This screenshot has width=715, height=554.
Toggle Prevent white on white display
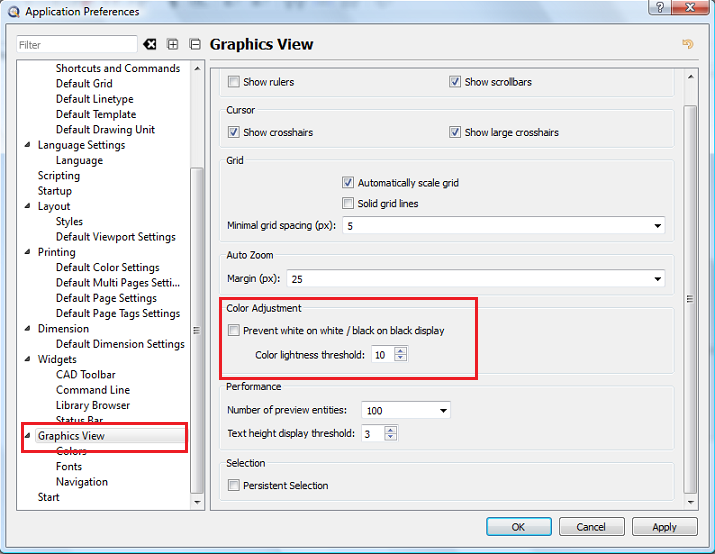click(234, 331)
